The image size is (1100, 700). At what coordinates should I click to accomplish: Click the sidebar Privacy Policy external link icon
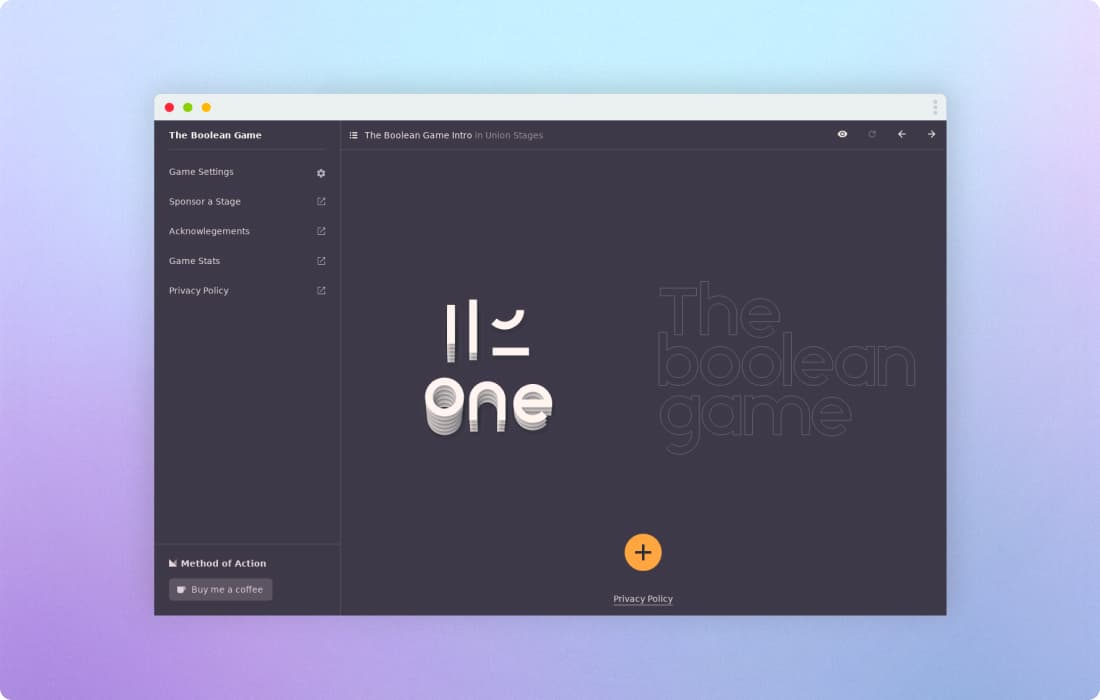pos(321,291)
